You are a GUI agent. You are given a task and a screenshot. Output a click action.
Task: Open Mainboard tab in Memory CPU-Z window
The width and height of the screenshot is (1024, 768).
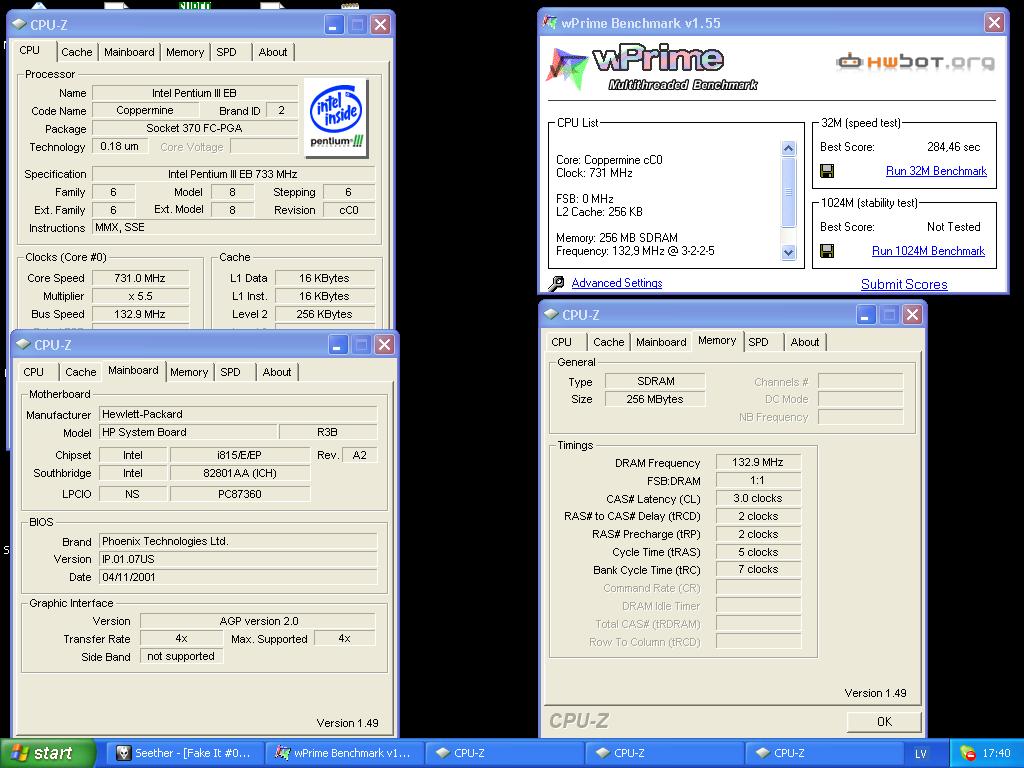pyautogui.click(x=661, y=342)
